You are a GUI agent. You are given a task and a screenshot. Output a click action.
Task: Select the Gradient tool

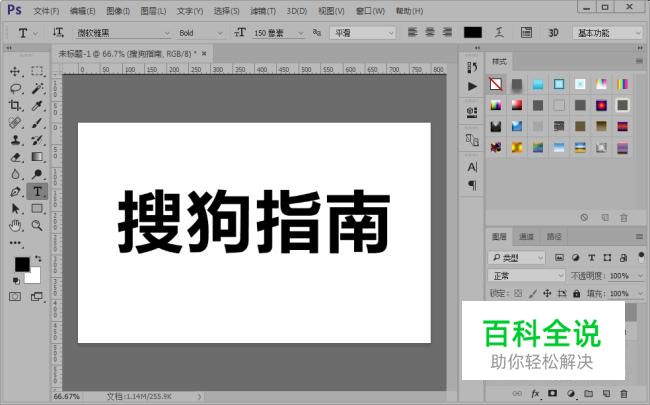click(37, 157)
